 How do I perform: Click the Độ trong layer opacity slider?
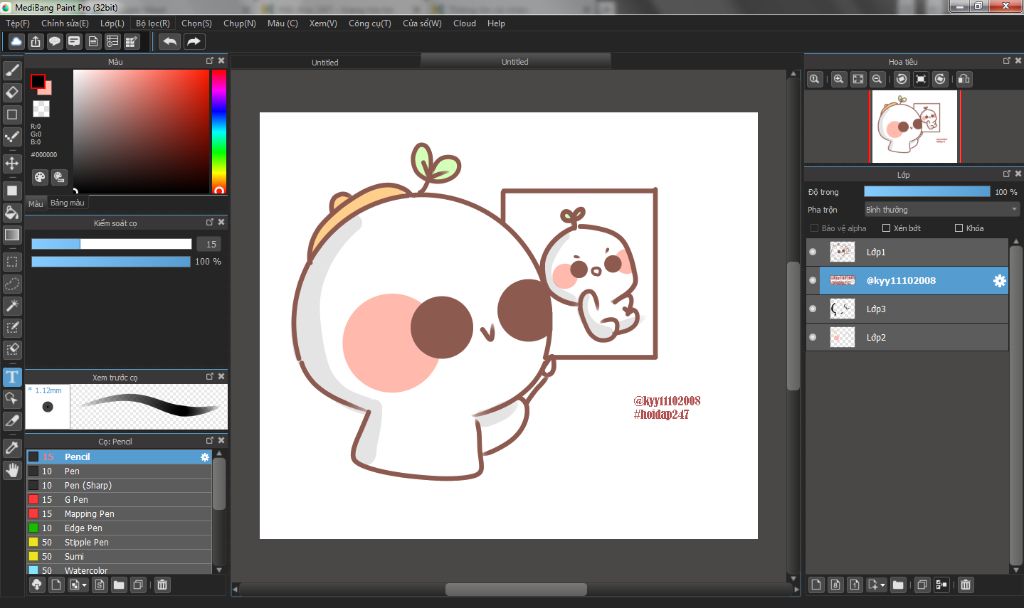tap(927, 192)
